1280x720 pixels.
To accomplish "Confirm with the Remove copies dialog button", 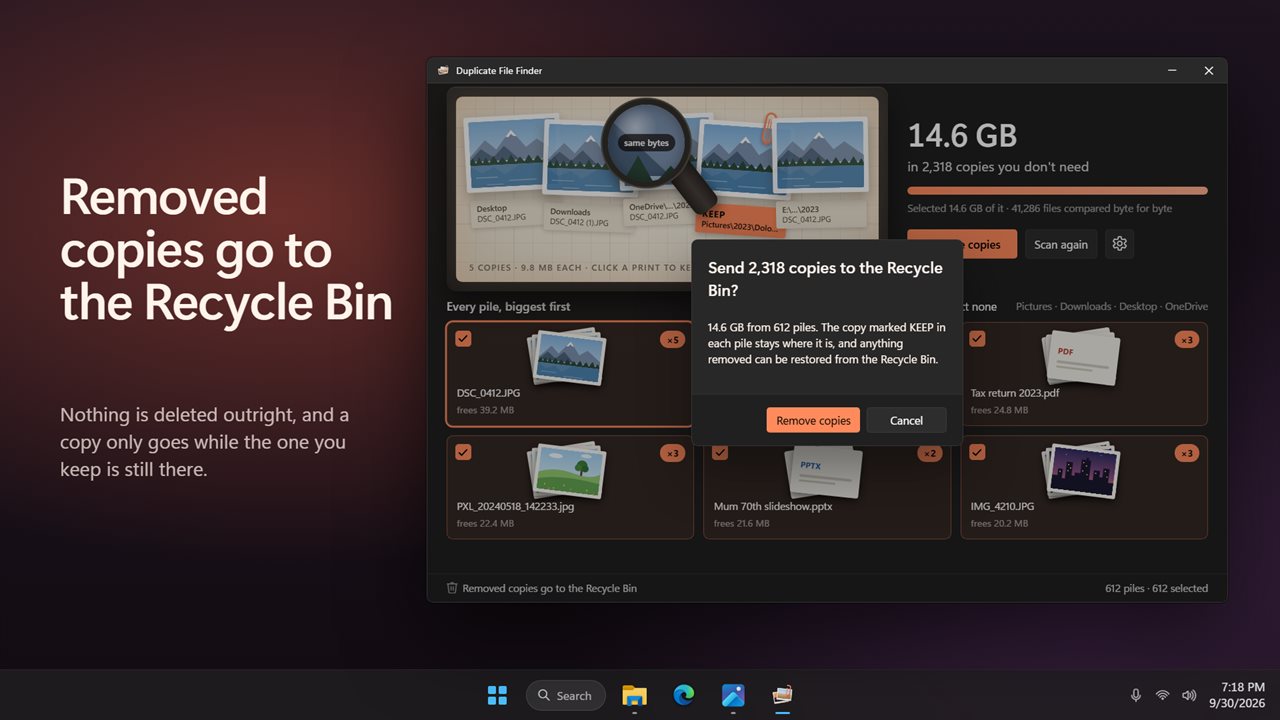I will click(x=813, y=420).
